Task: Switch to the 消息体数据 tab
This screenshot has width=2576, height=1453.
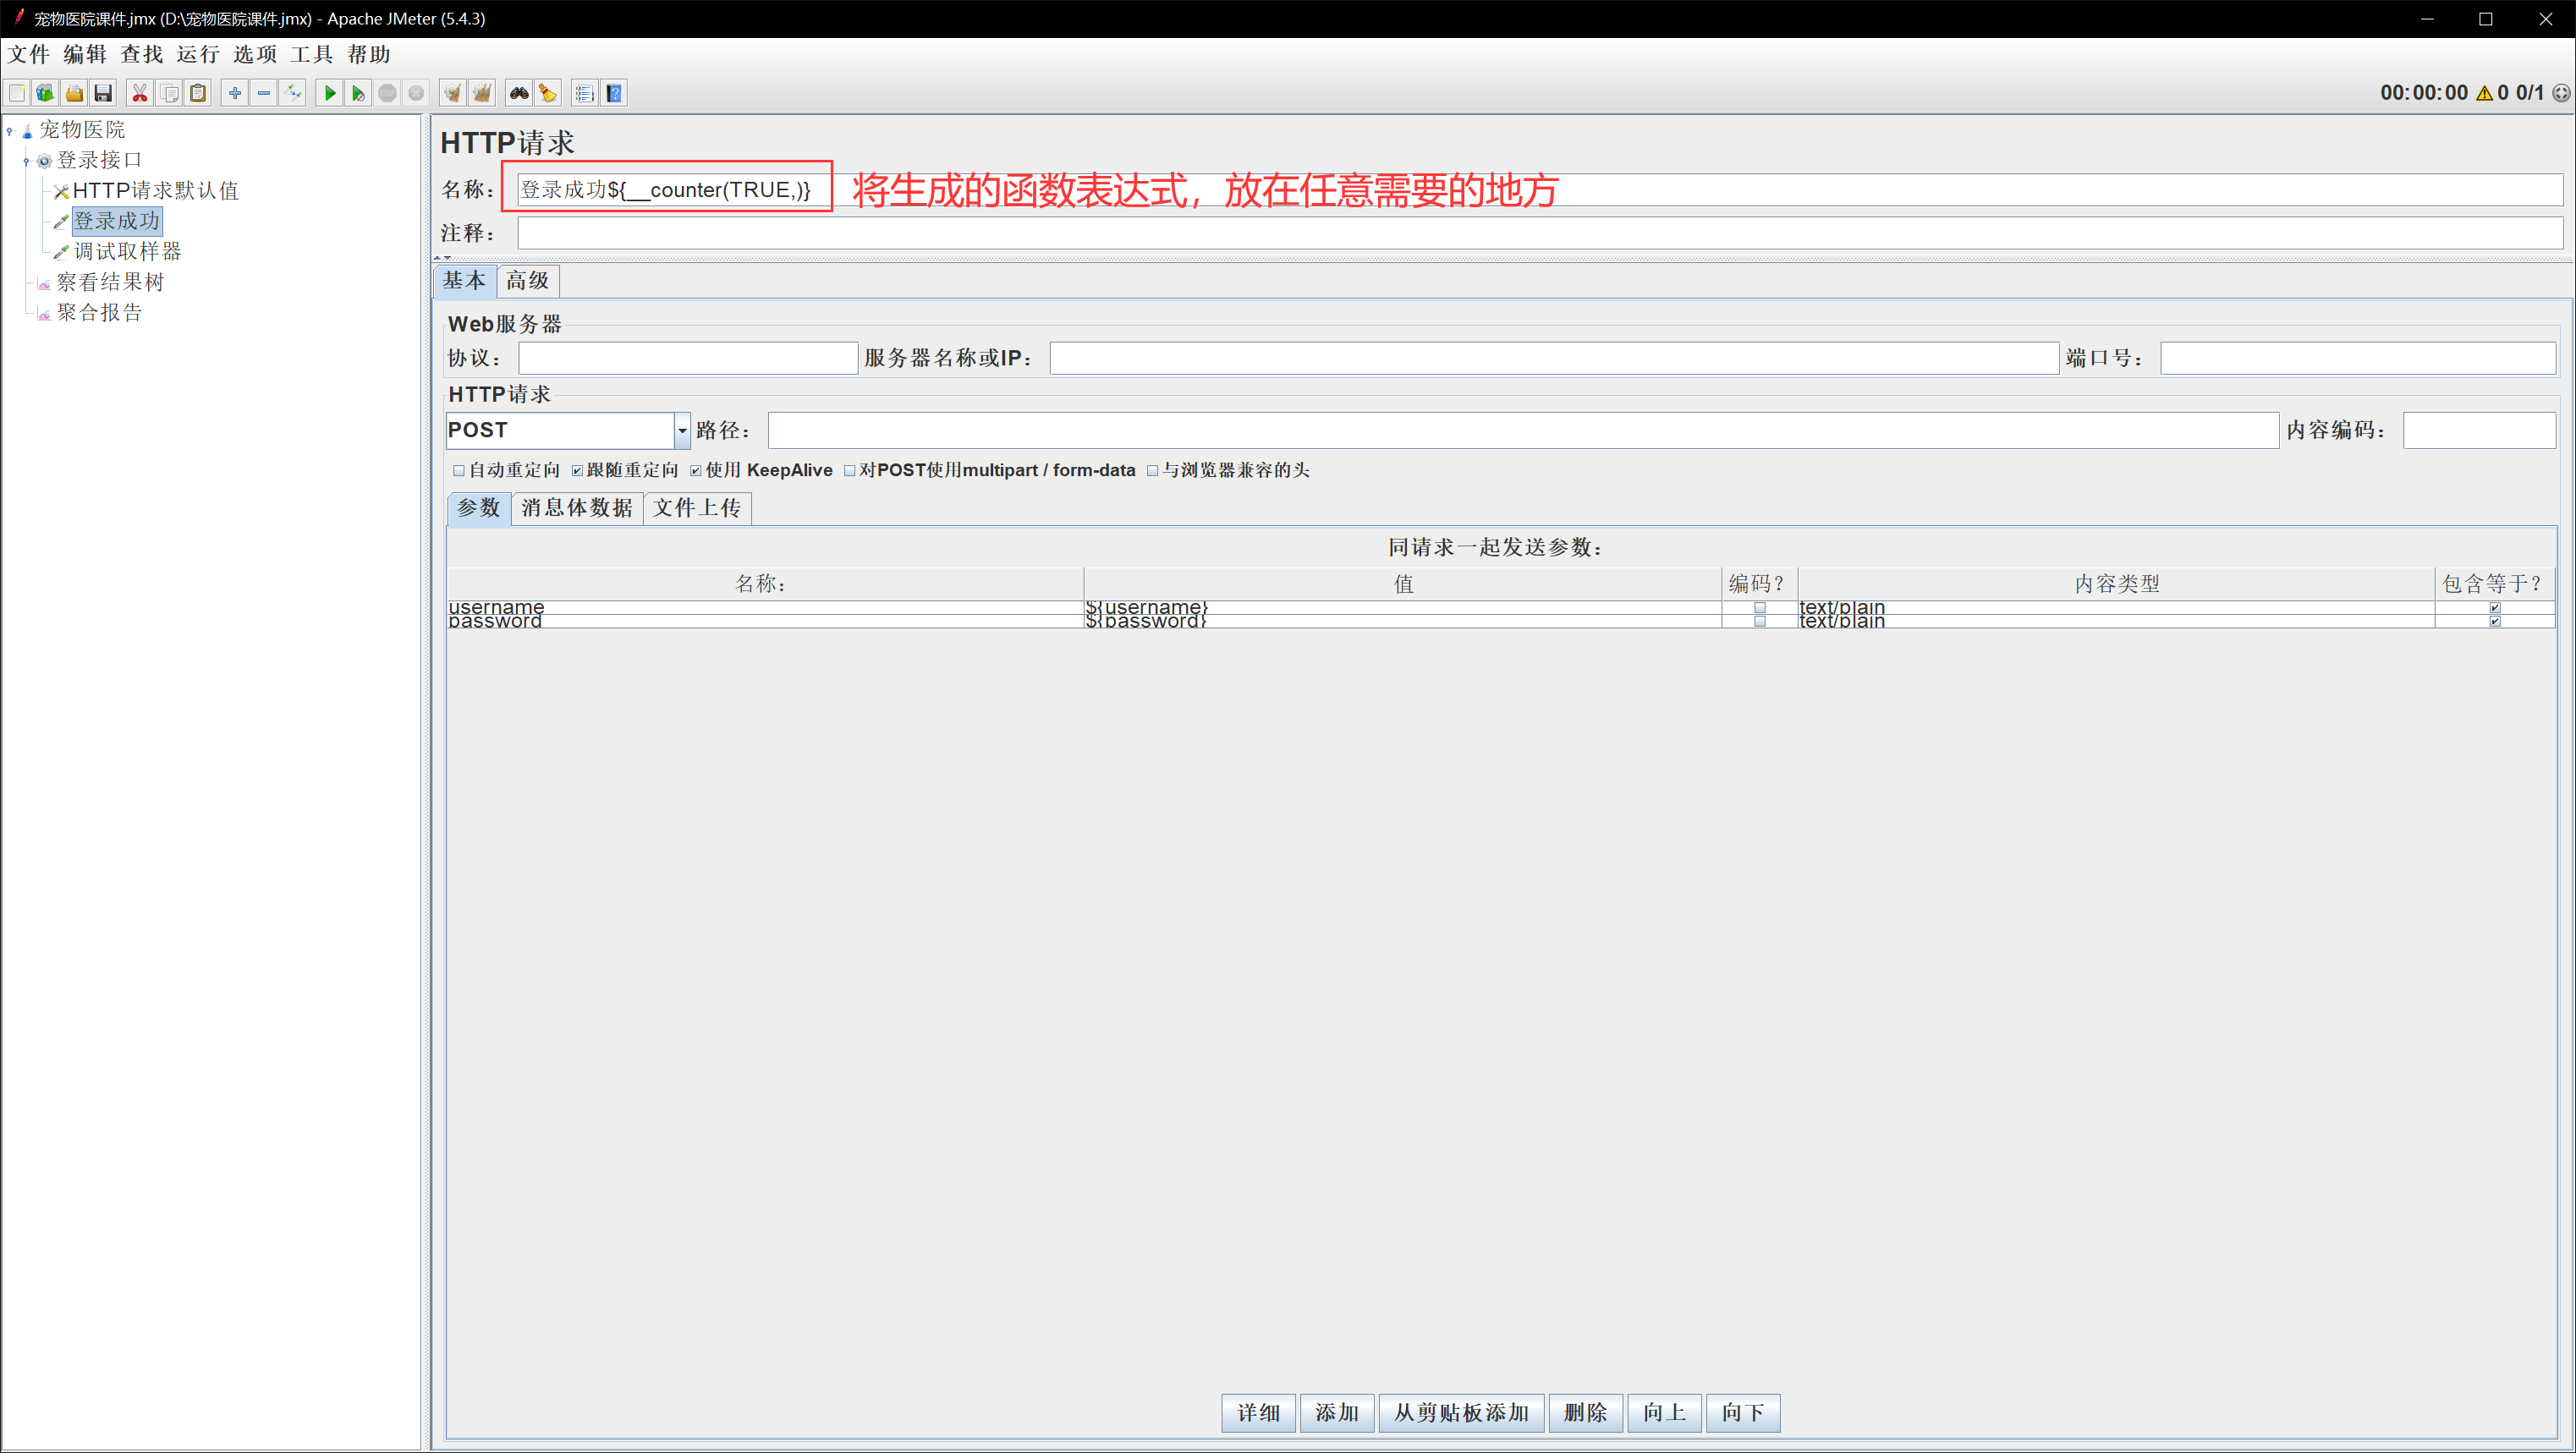Action: 576,508
